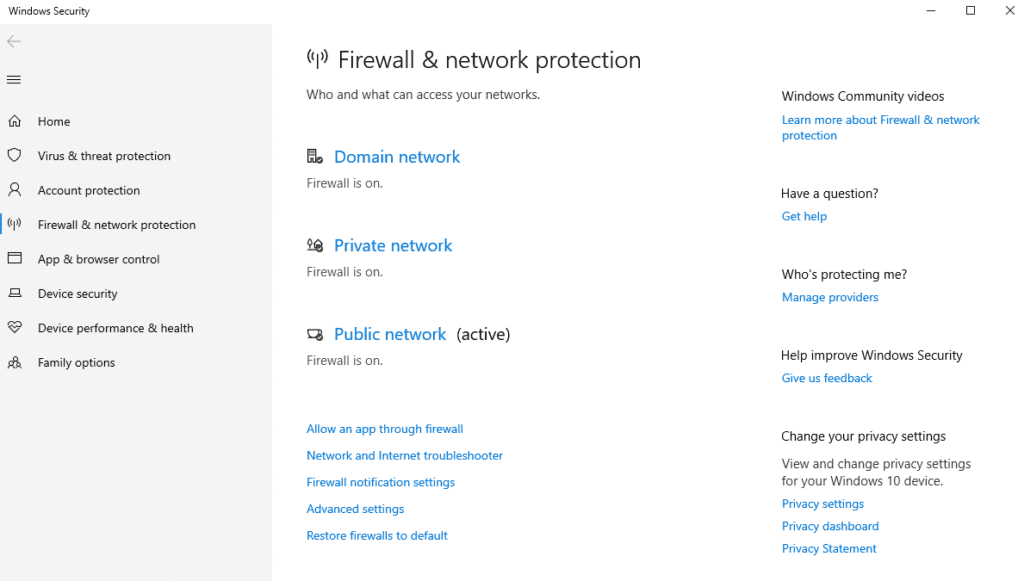Click the Manage providers link

(830, 298)
